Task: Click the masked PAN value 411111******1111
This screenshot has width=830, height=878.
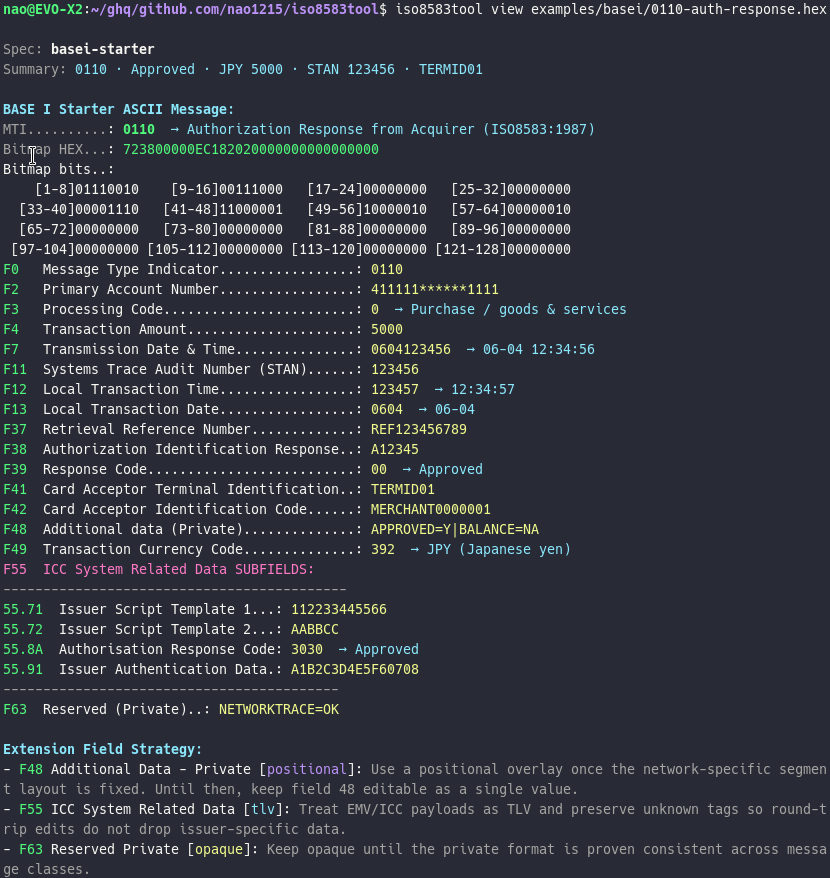Action: pyautogui.click(x=435, y=289)
